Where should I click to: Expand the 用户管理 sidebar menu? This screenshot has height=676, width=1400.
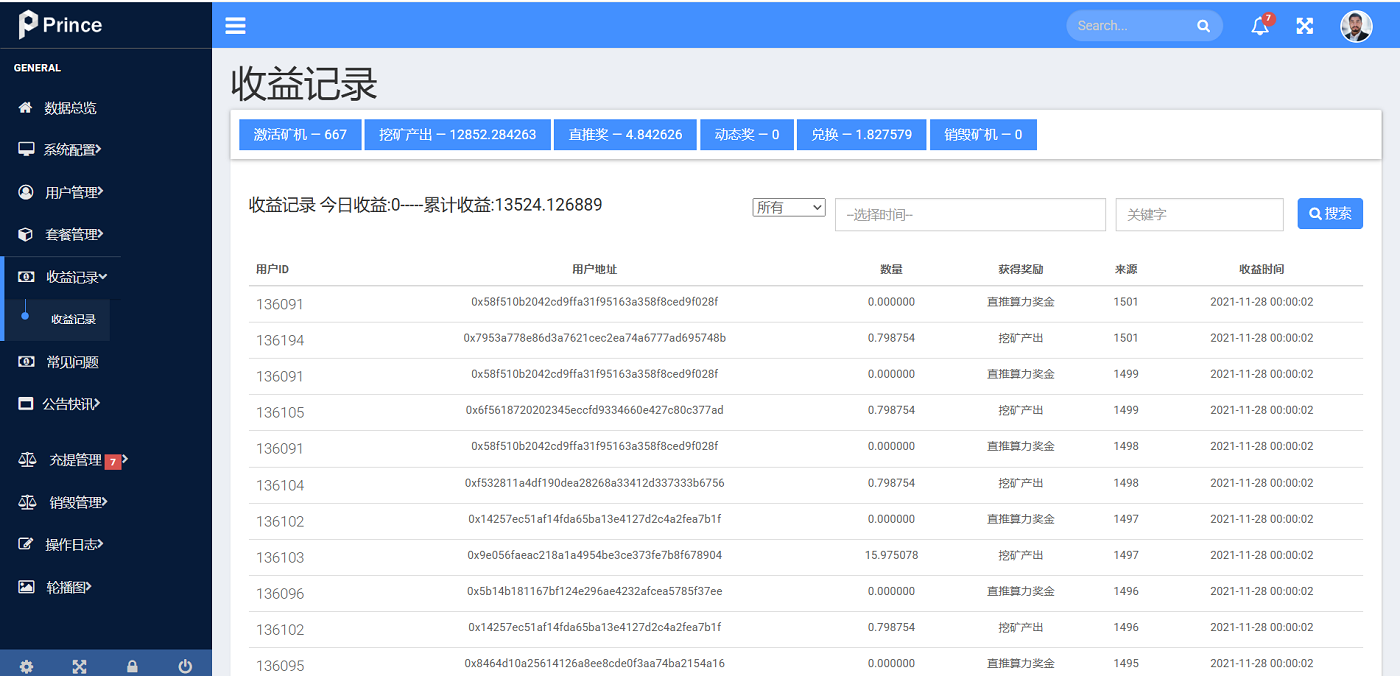click(x=73, y=192)
